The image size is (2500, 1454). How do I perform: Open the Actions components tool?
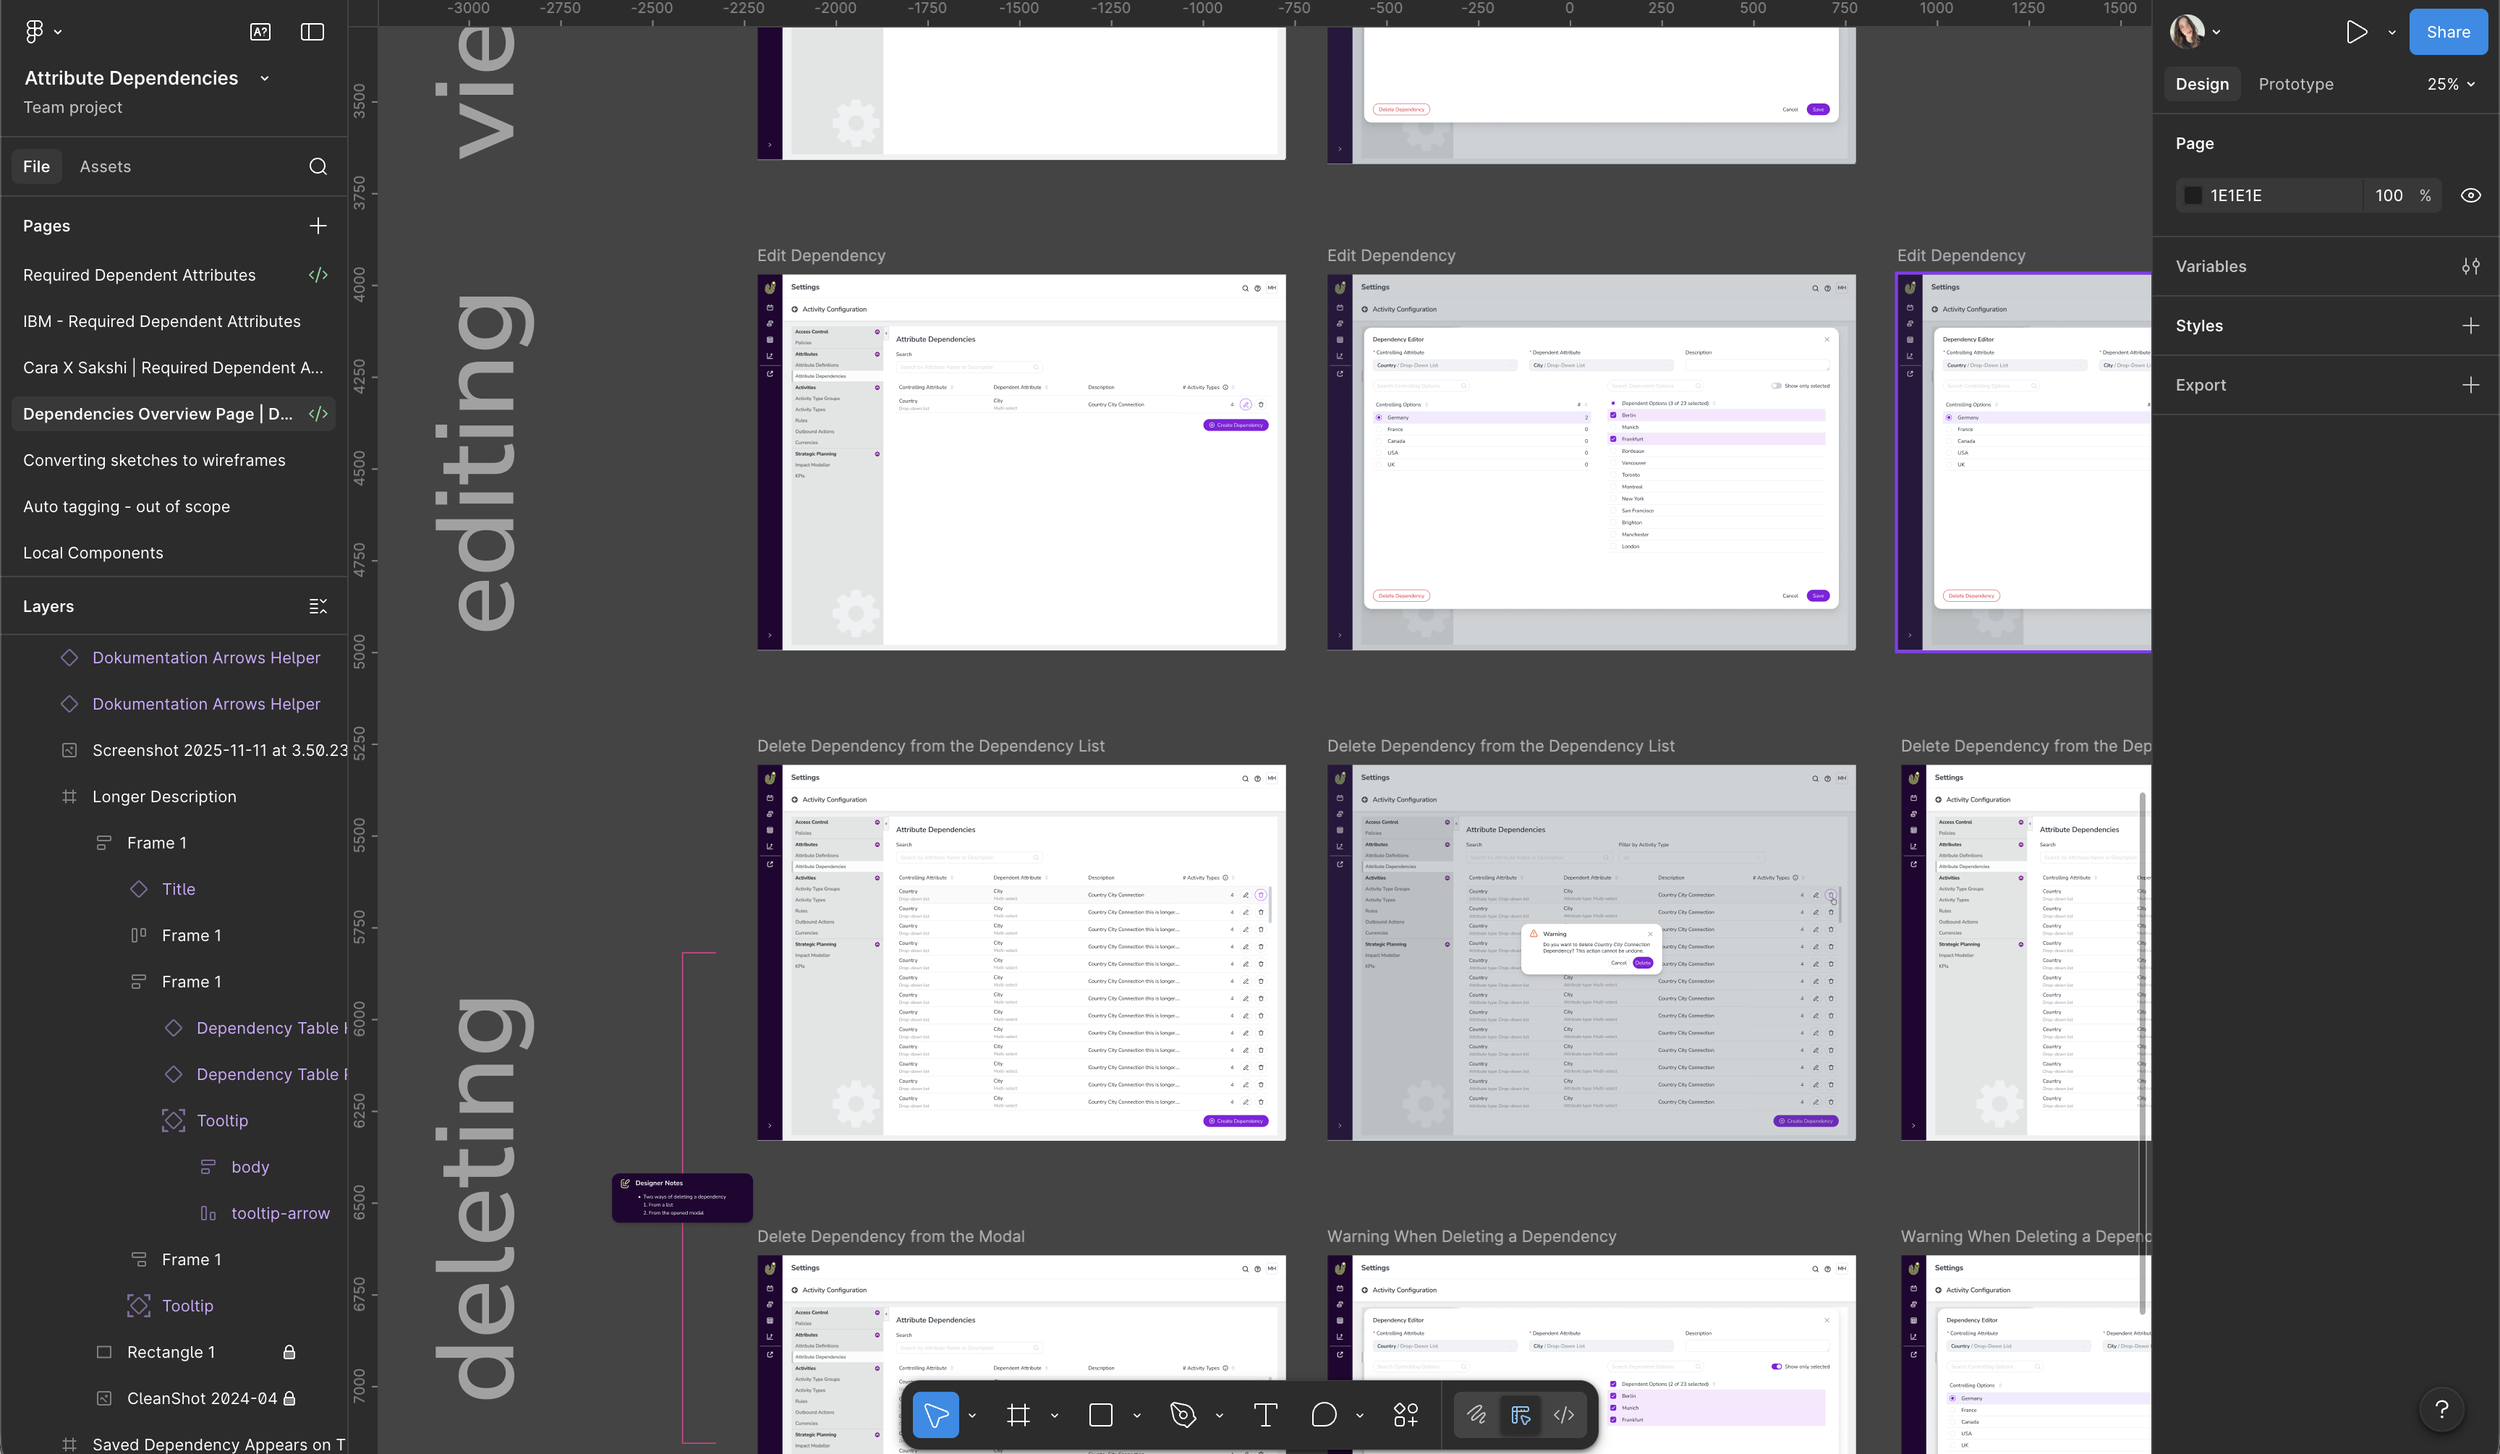[x=1405, y=1414]
